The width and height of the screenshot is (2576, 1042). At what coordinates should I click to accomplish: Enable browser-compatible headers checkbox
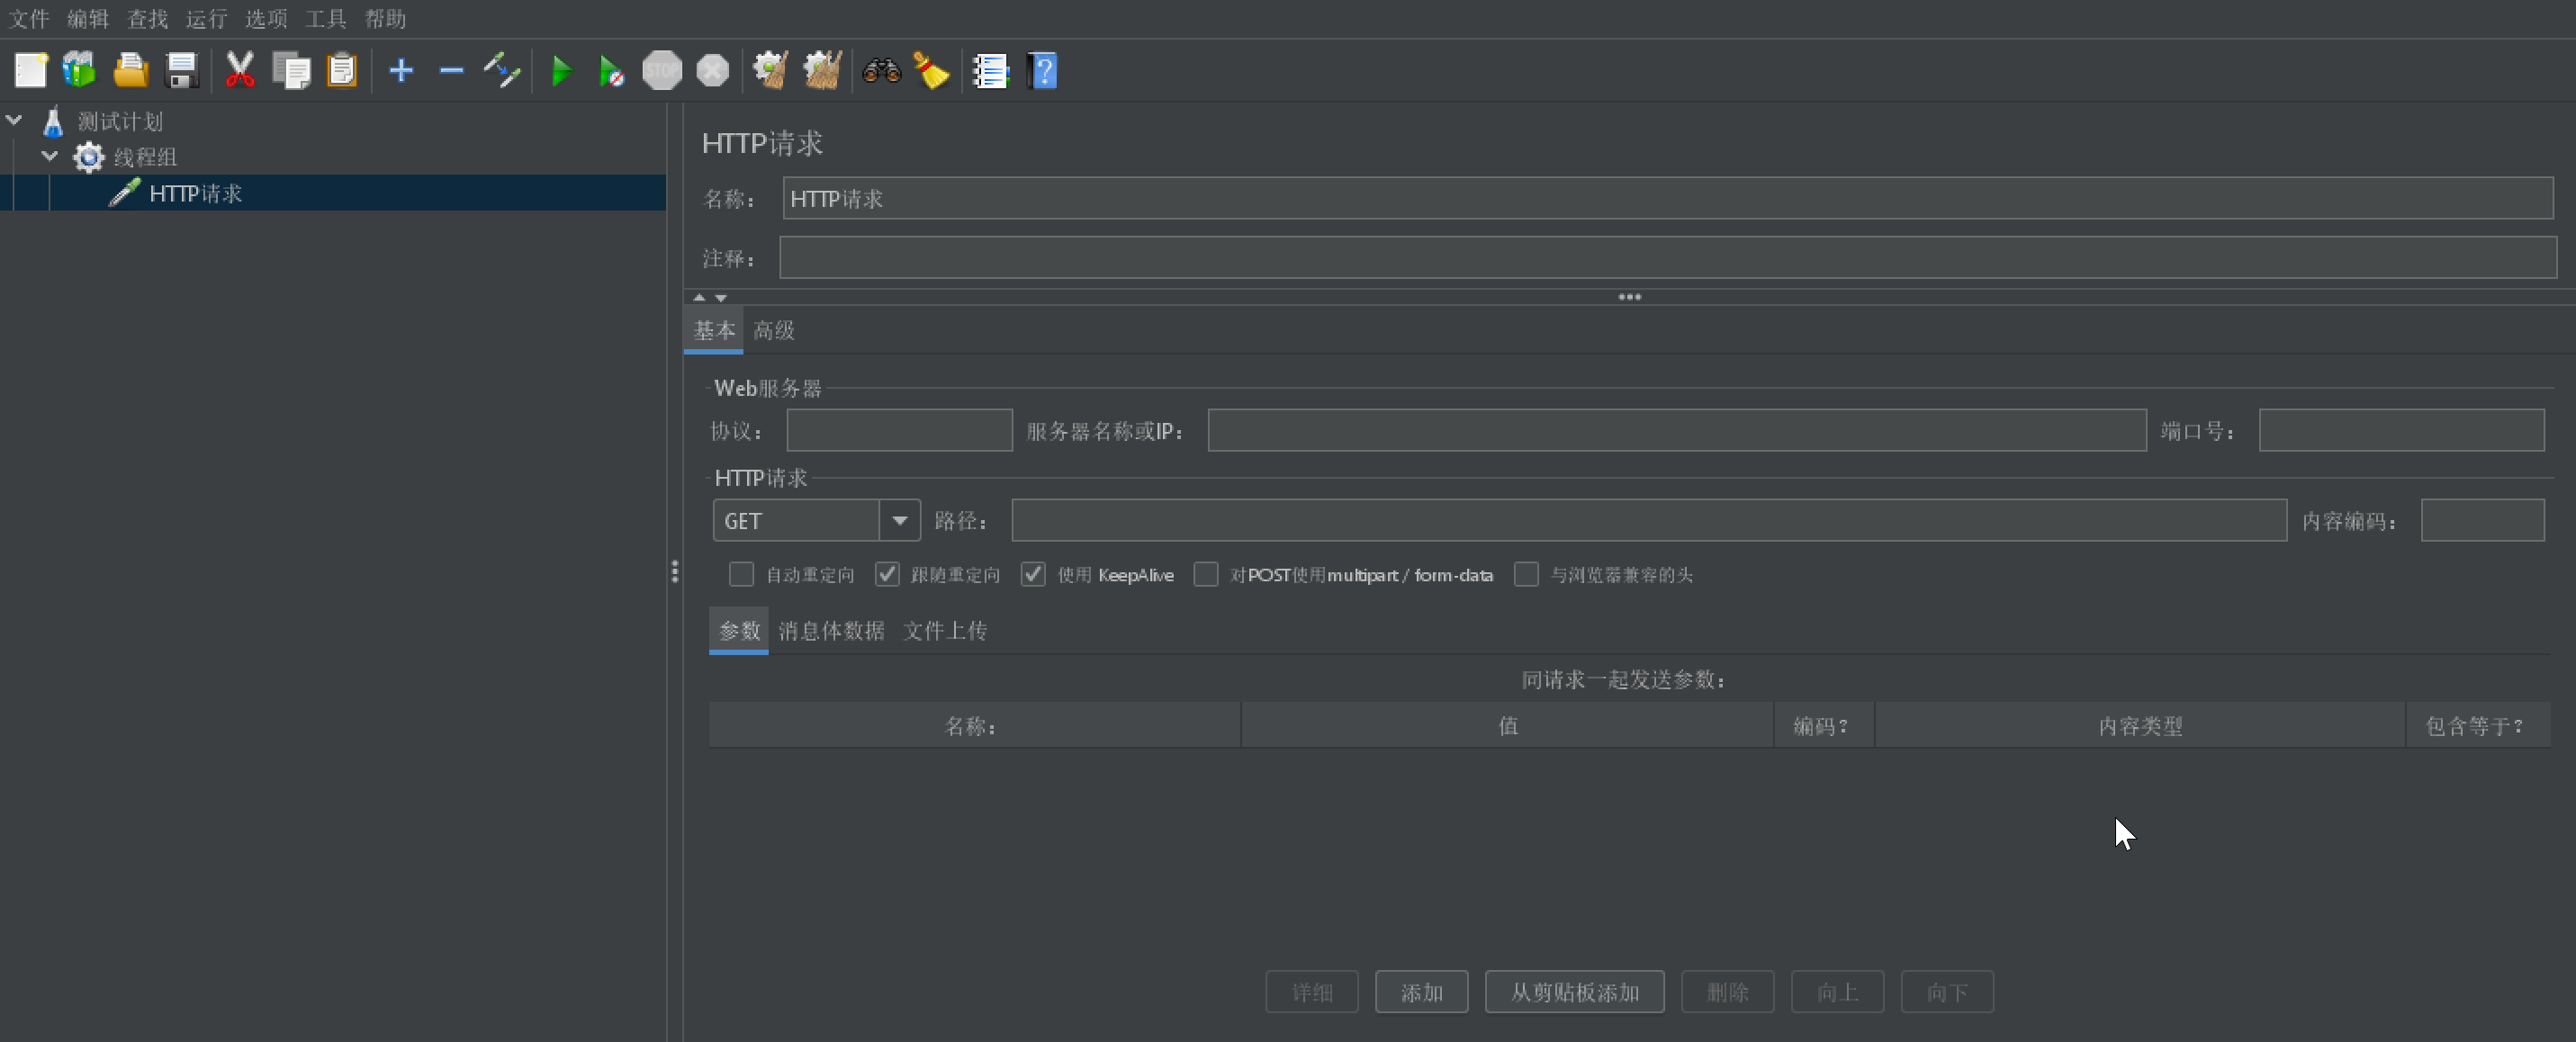[1526, 574]
